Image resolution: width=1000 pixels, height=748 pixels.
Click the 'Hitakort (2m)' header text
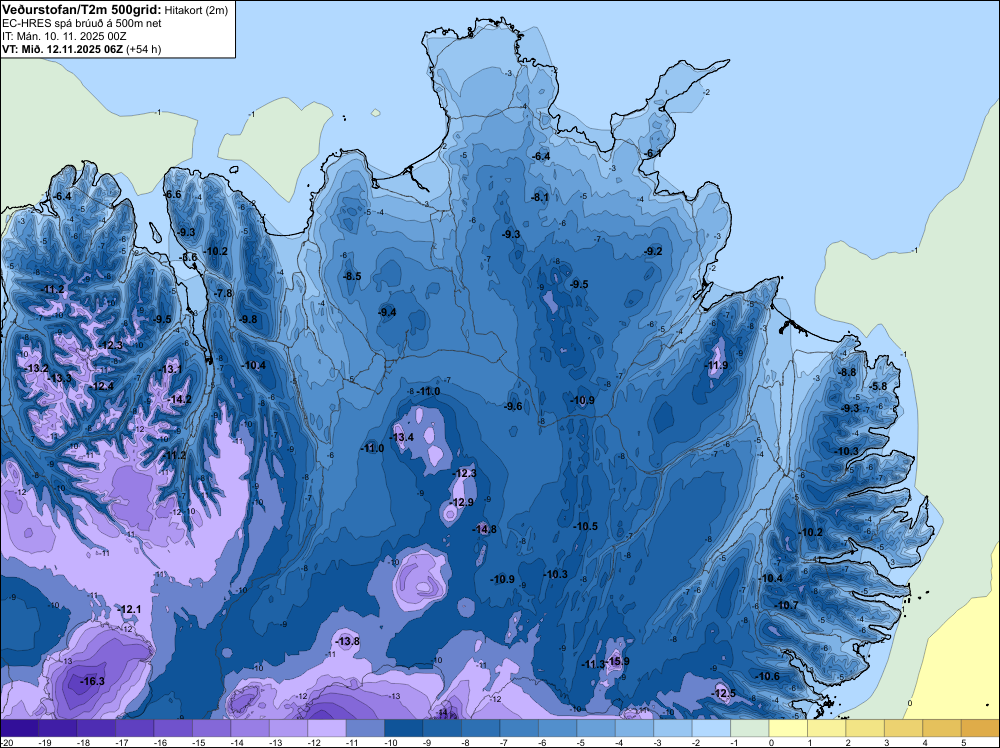click(x=196, y=10)
